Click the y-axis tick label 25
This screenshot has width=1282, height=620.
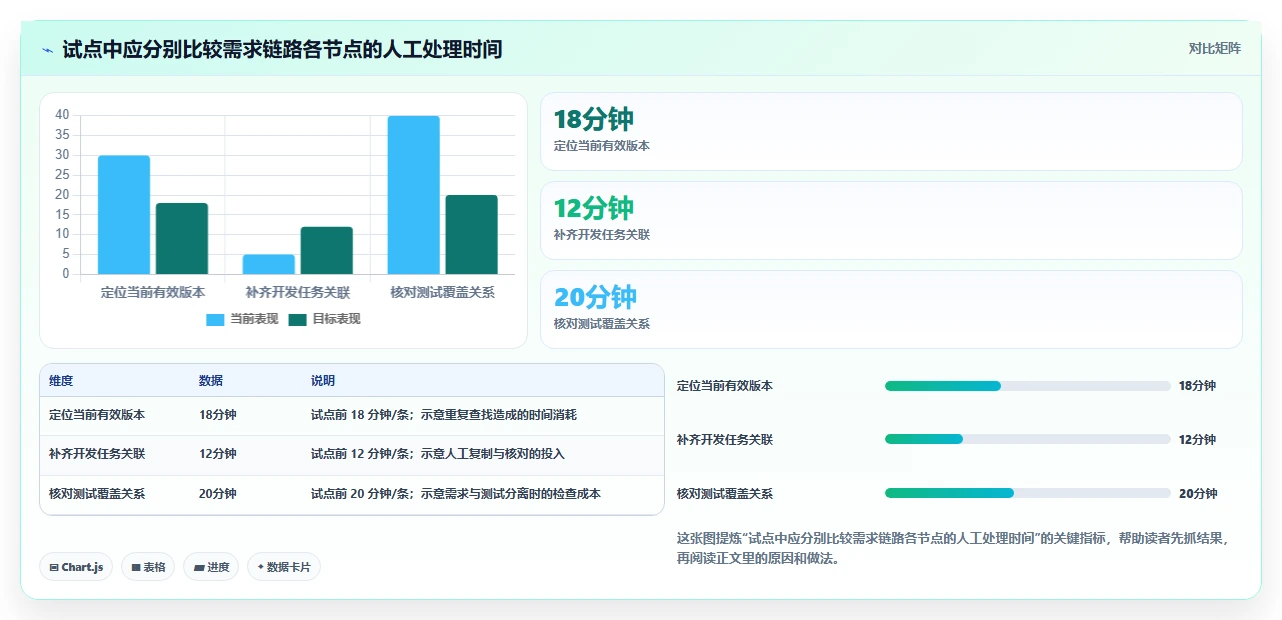pyautogui.click(x=62, y=175)
